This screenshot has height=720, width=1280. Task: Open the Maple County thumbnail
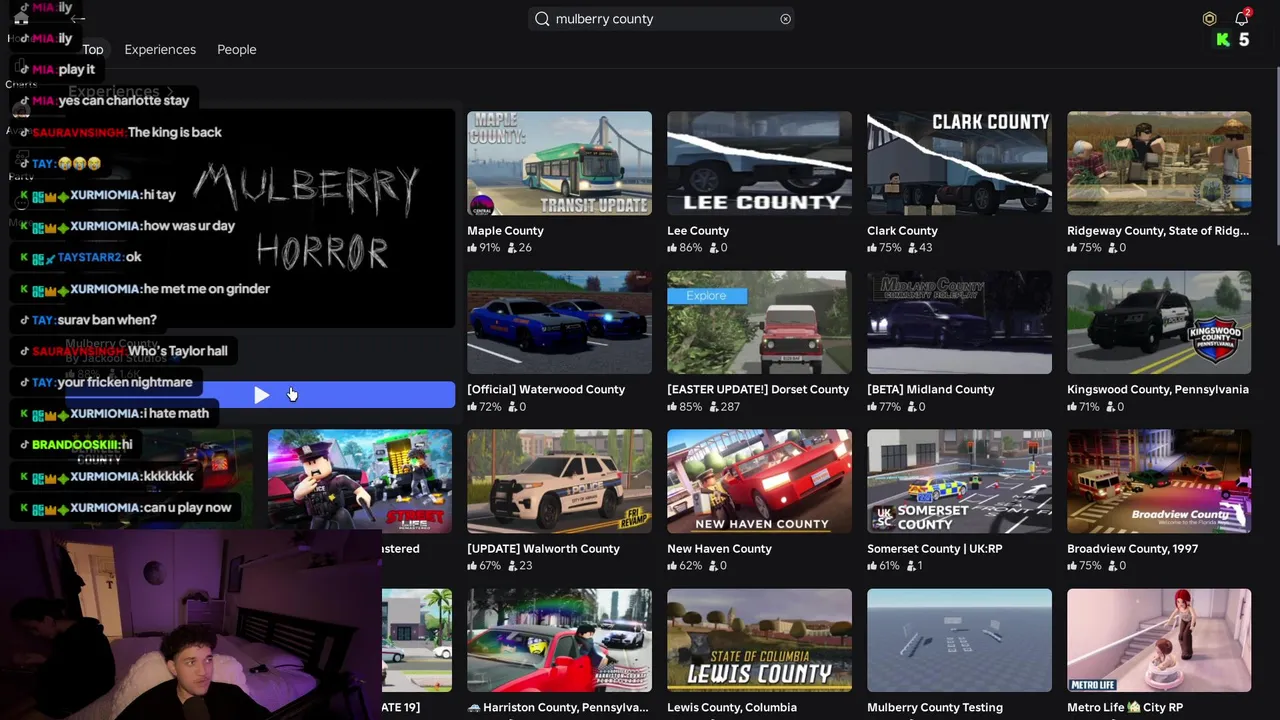(x=559, y=163)
